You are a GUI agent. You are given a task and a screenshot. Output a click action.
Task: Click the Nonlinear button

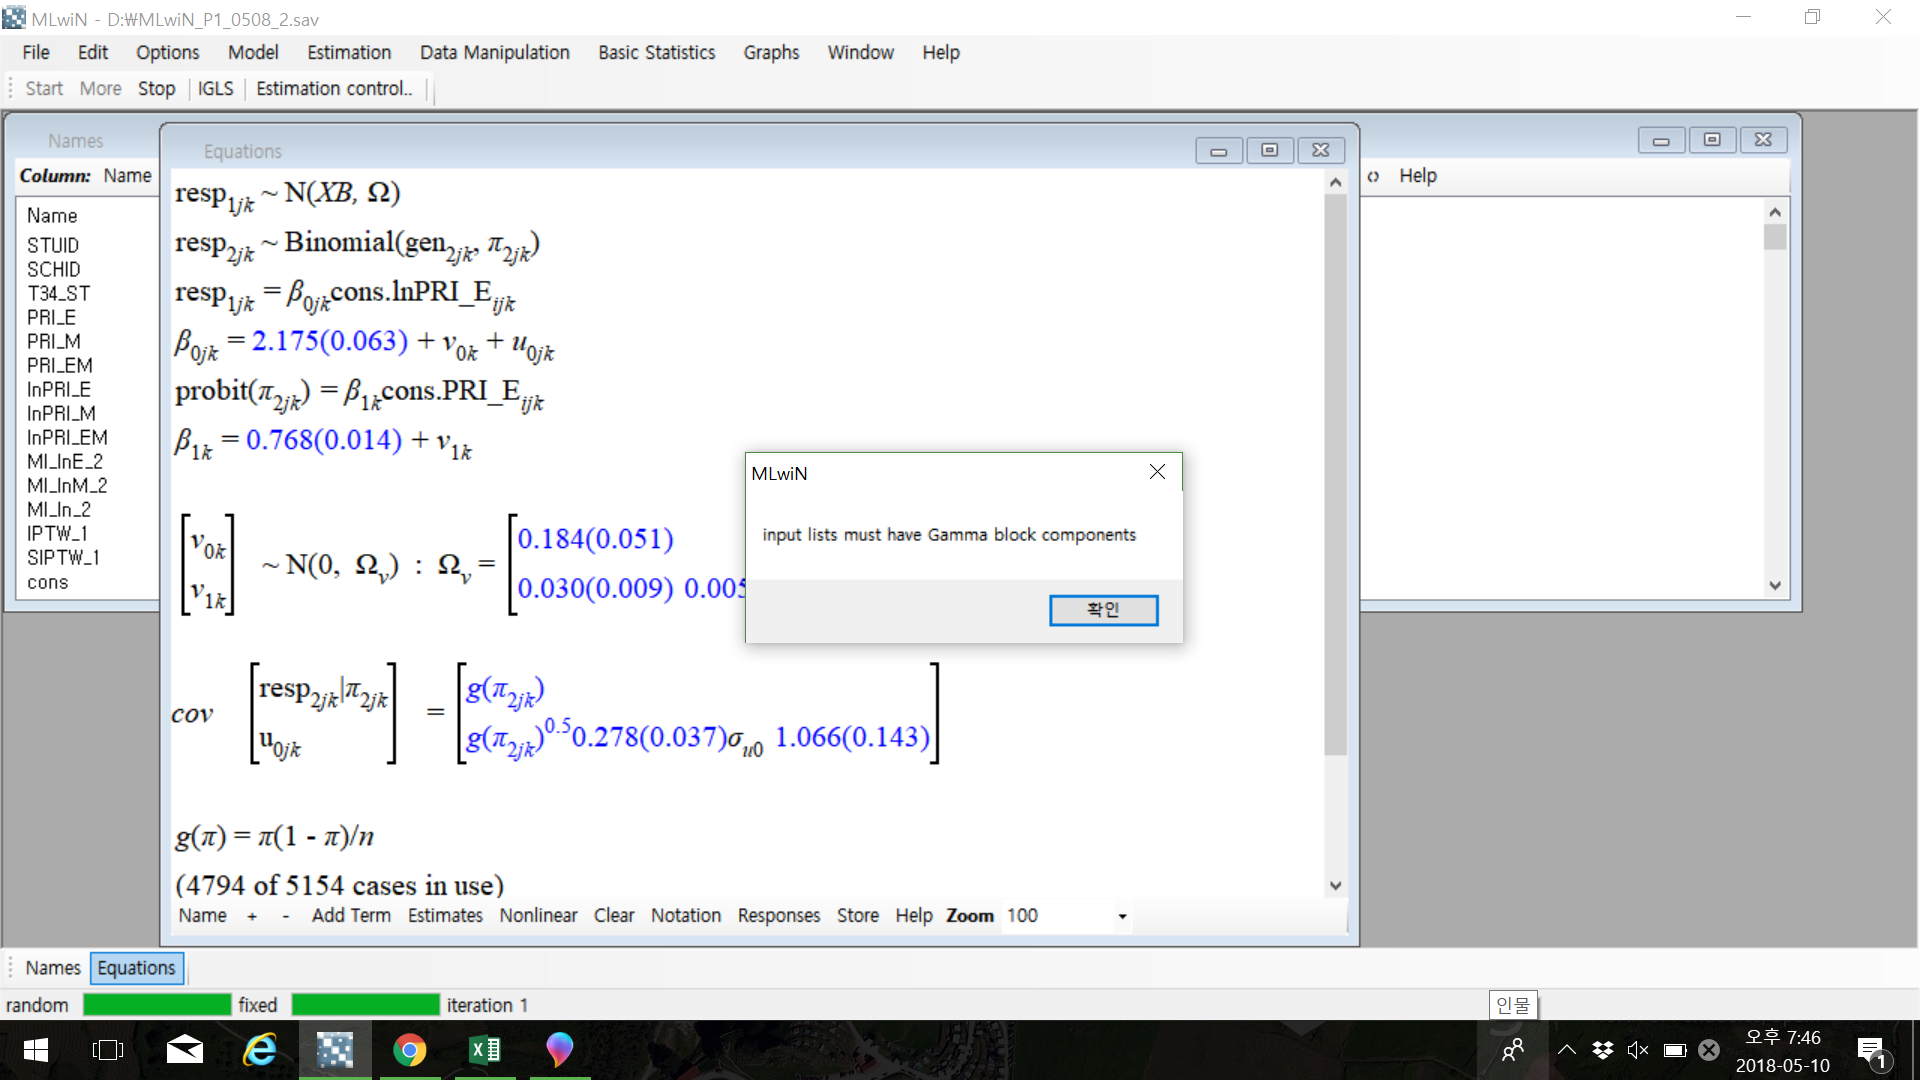(538, 916)
